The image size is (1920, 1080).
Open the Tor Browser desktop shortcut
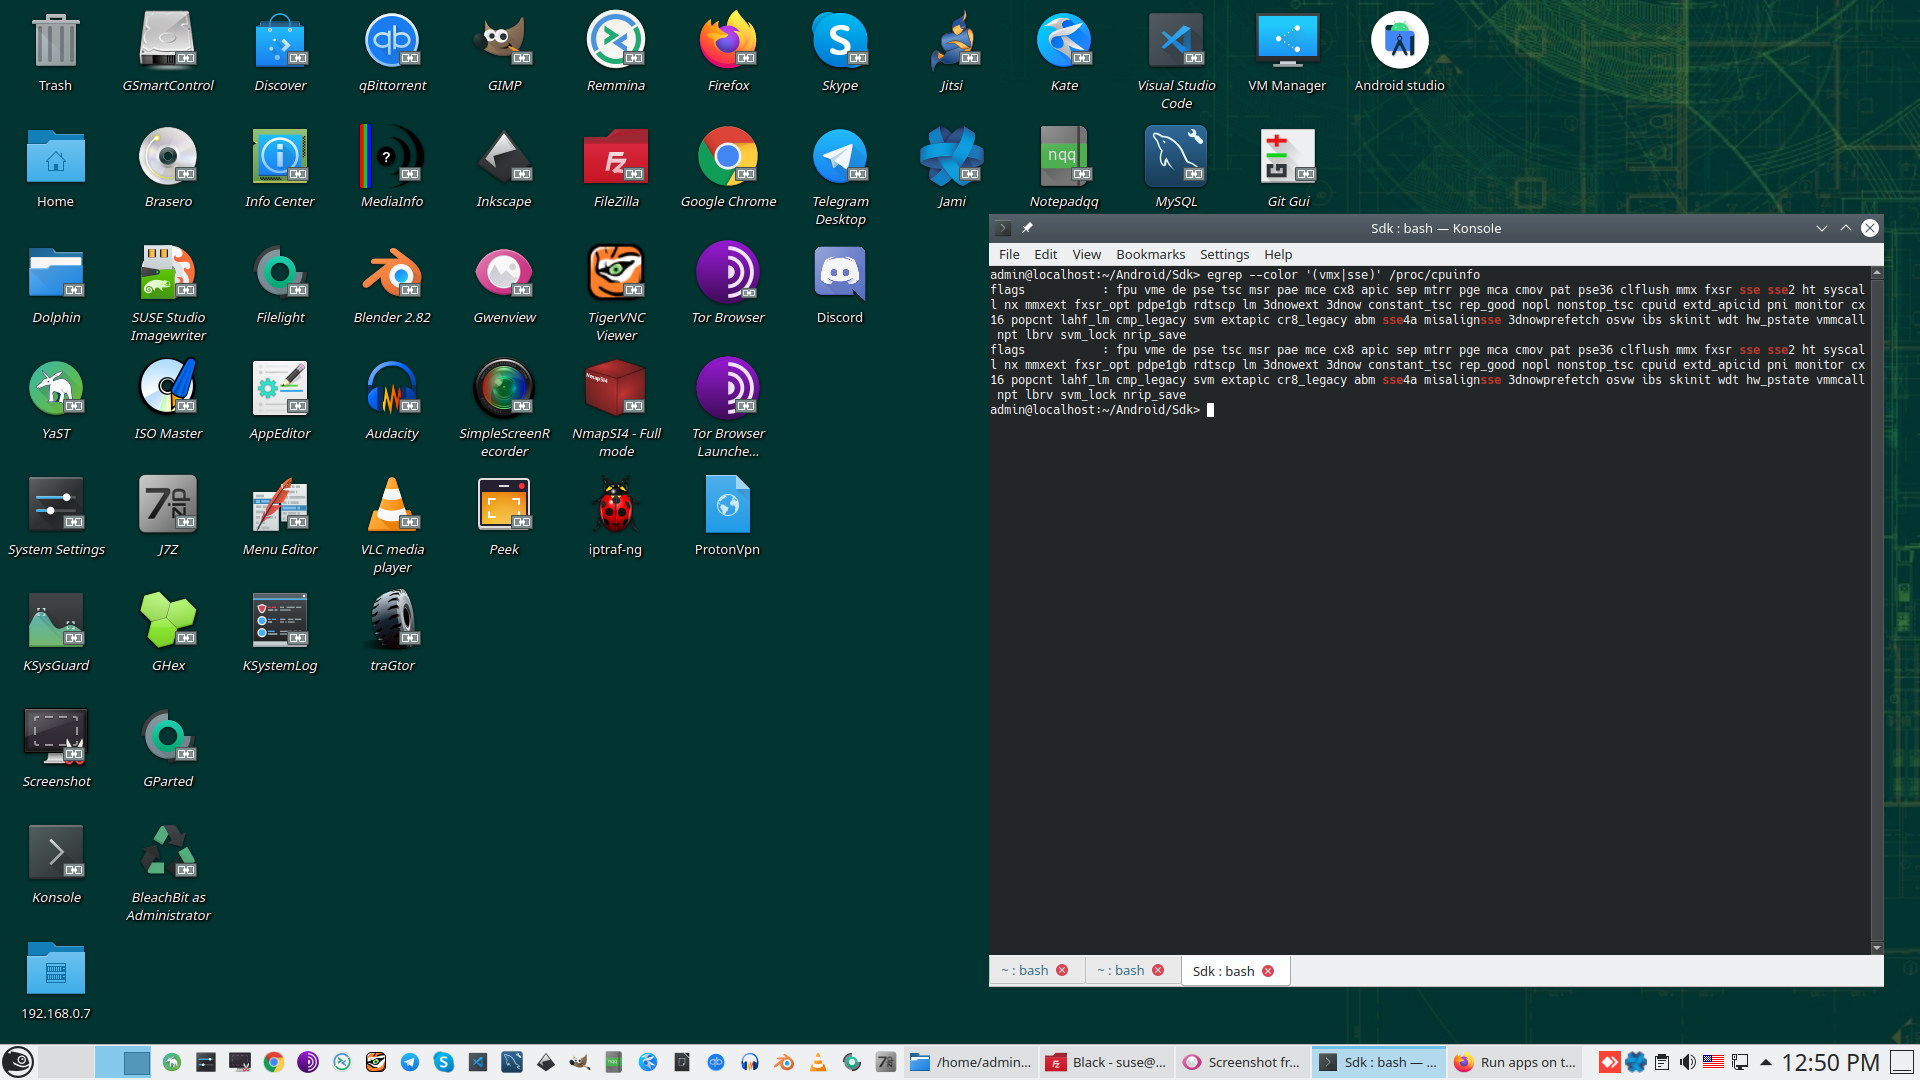tap(728, 273)
